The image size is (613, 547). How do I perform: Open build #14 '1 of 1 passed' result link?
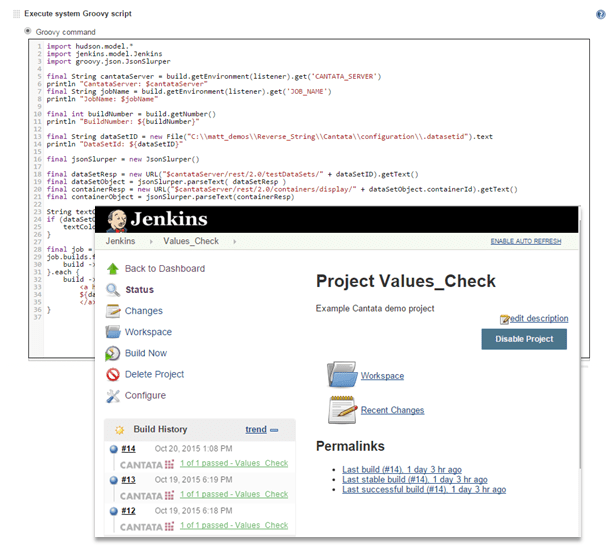click(234, 463)
